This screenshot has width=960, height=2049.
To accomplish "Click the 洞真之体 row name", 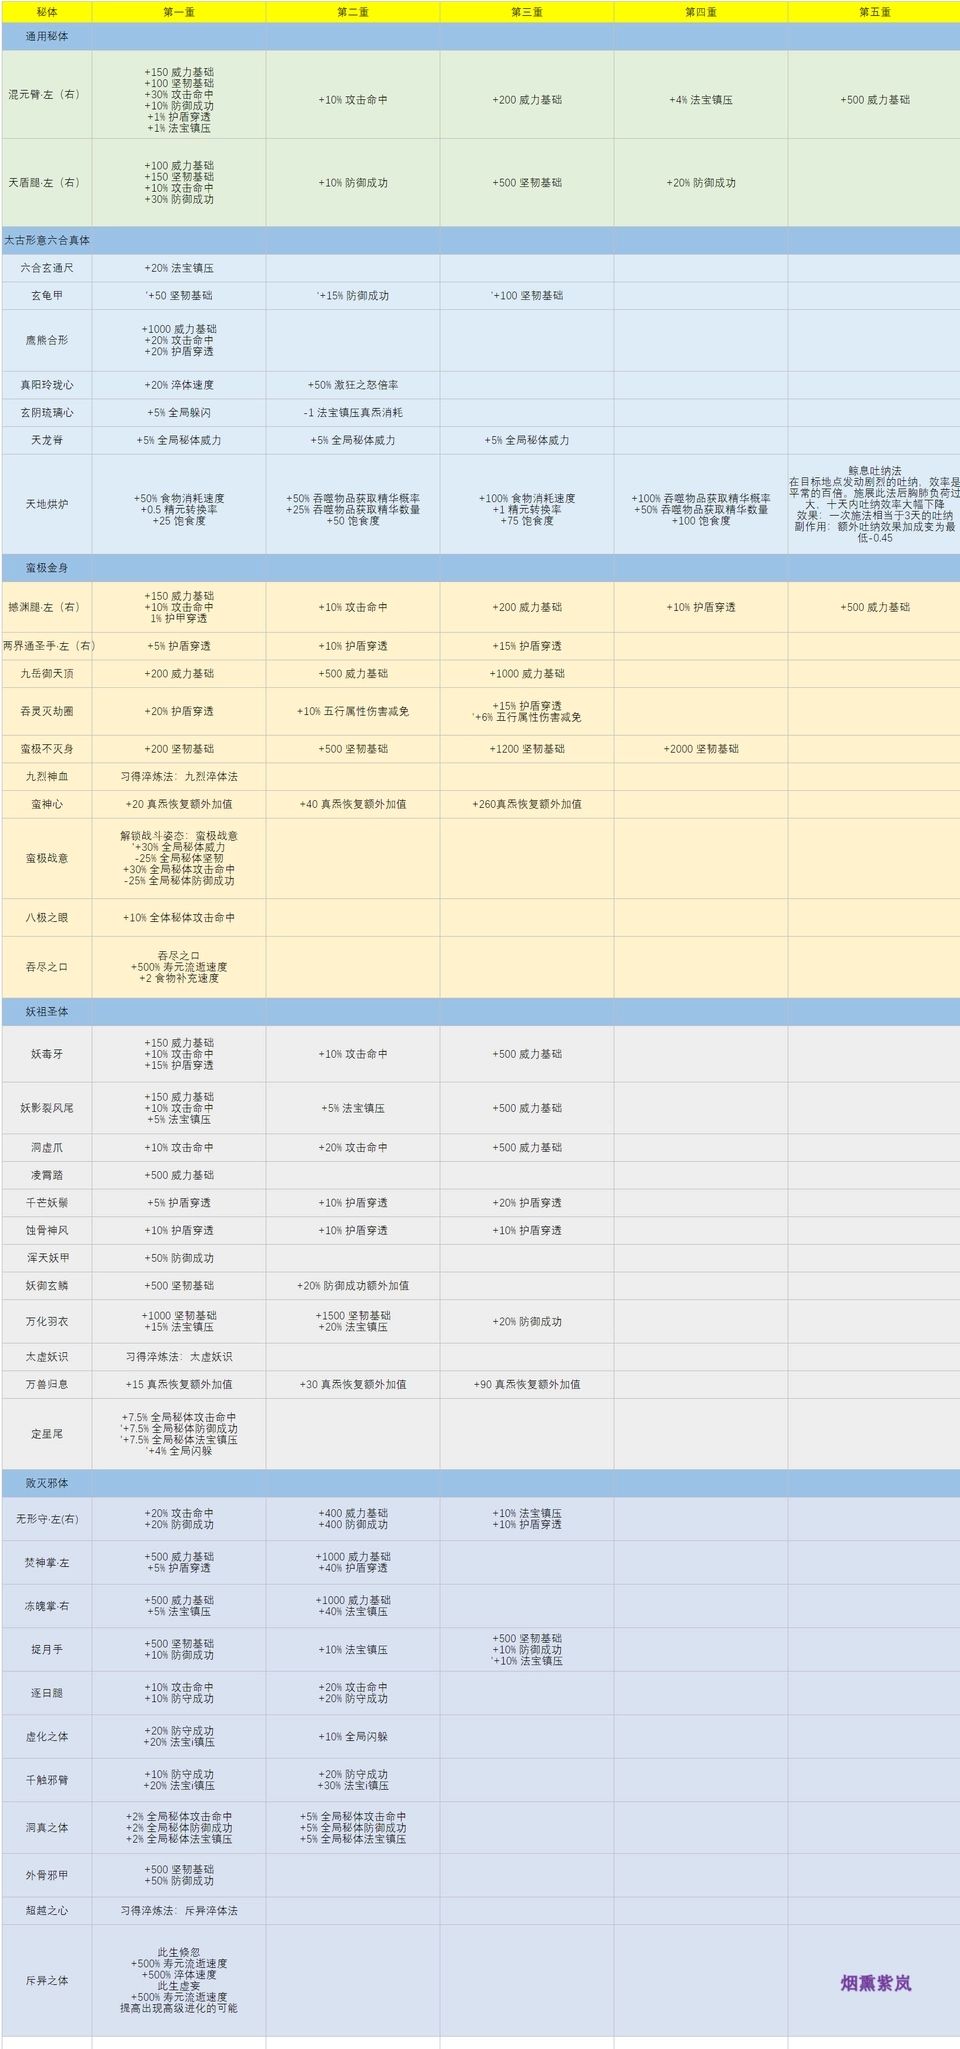I will click(x=47, y=1828).
